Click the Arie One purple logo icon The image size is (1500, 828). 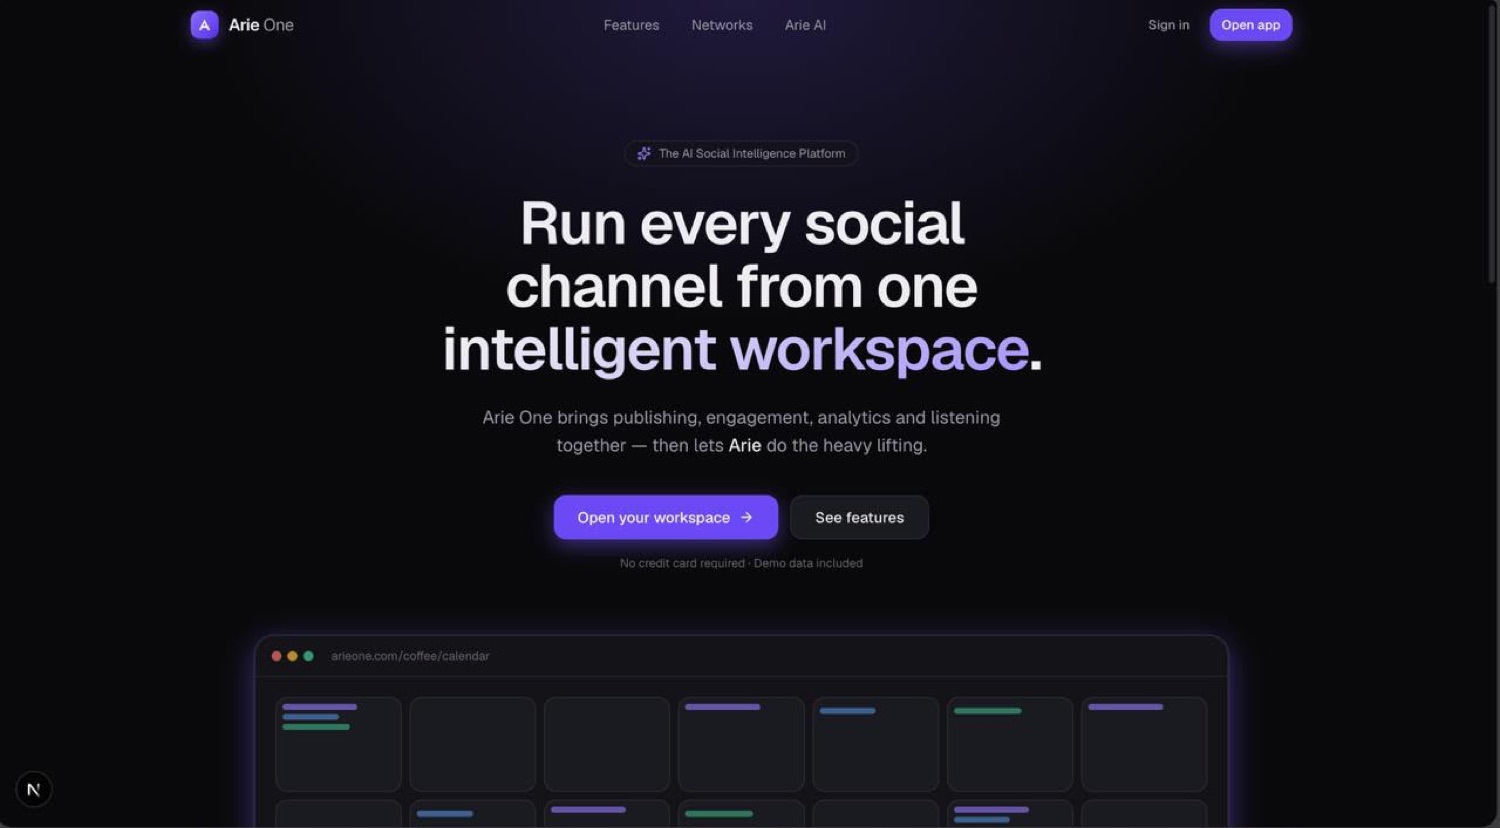pos(204,25)
